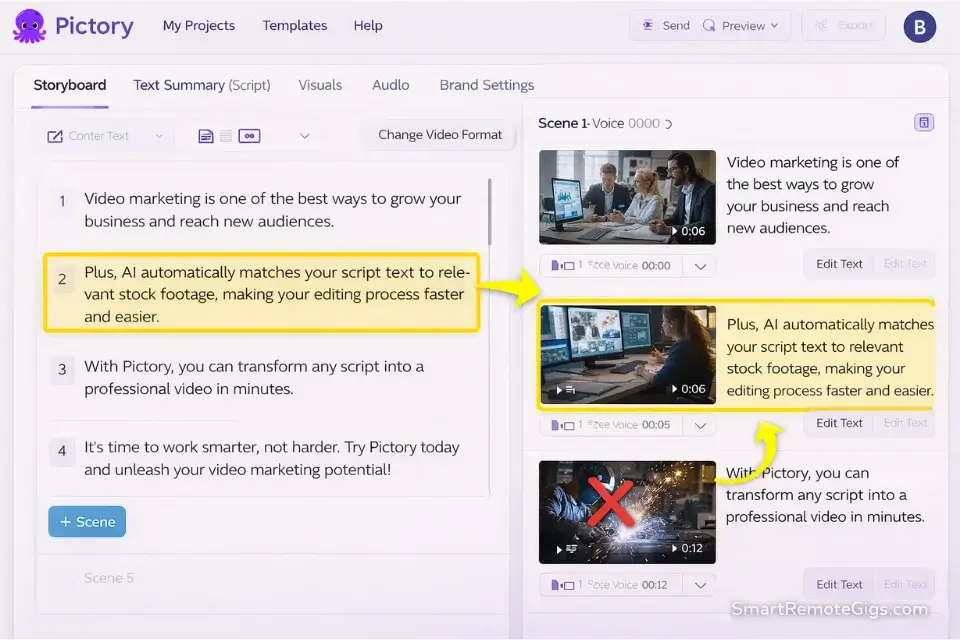Open the Text Summary (Script) tab

click(x=201, y=85)
